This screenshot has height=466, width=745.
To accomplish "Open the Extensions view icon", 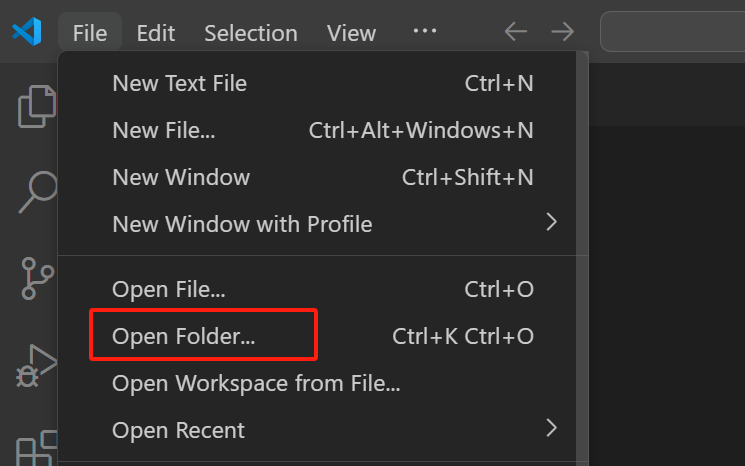I will point(38,448).
